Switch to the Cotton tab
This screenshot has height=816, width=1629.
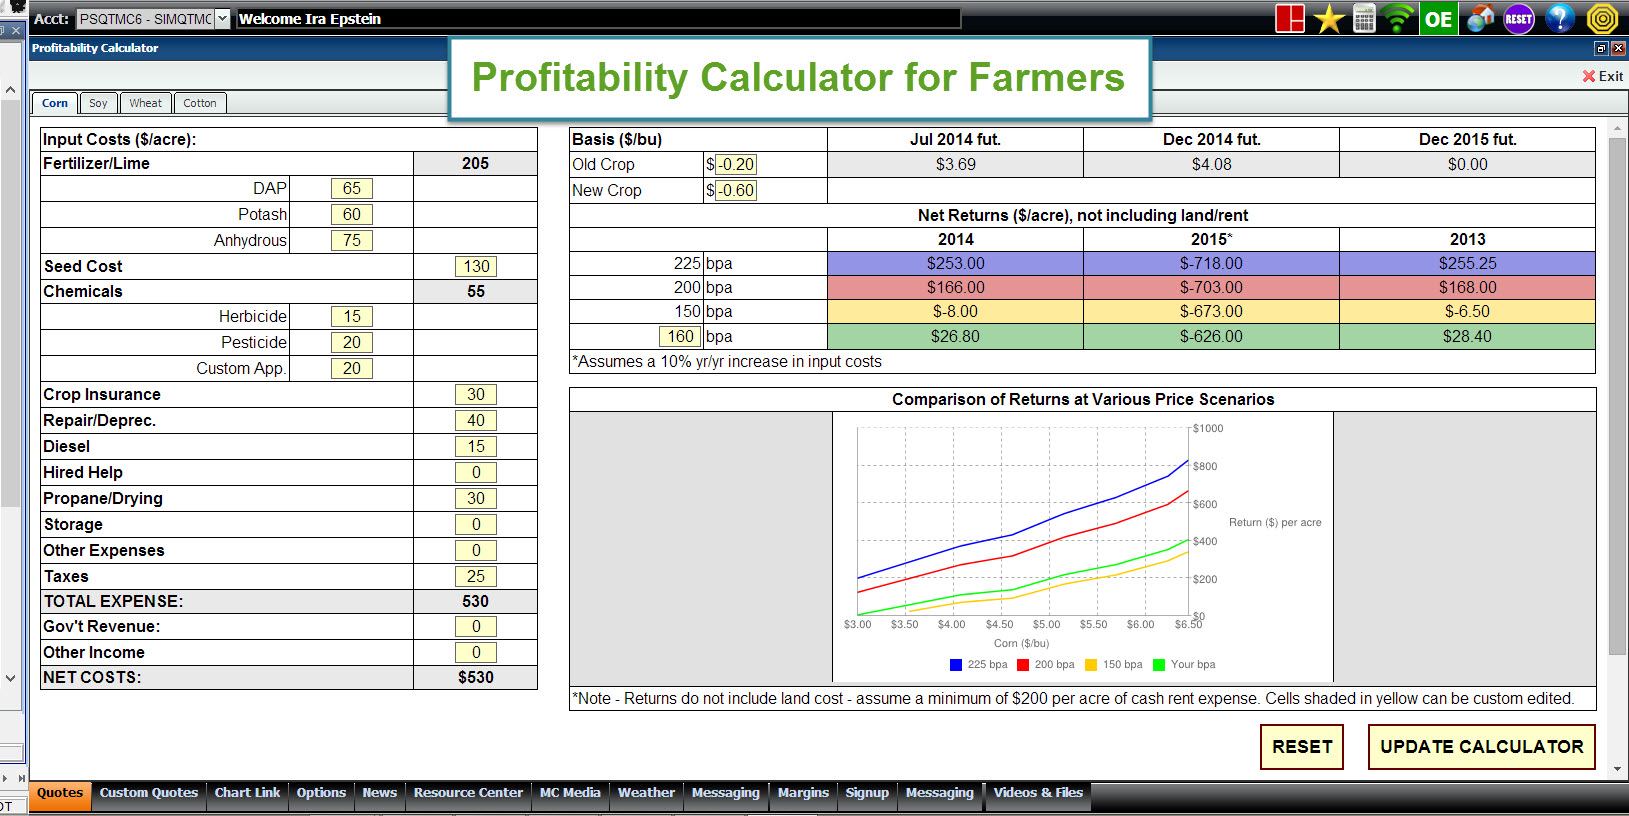click(200, 103)
